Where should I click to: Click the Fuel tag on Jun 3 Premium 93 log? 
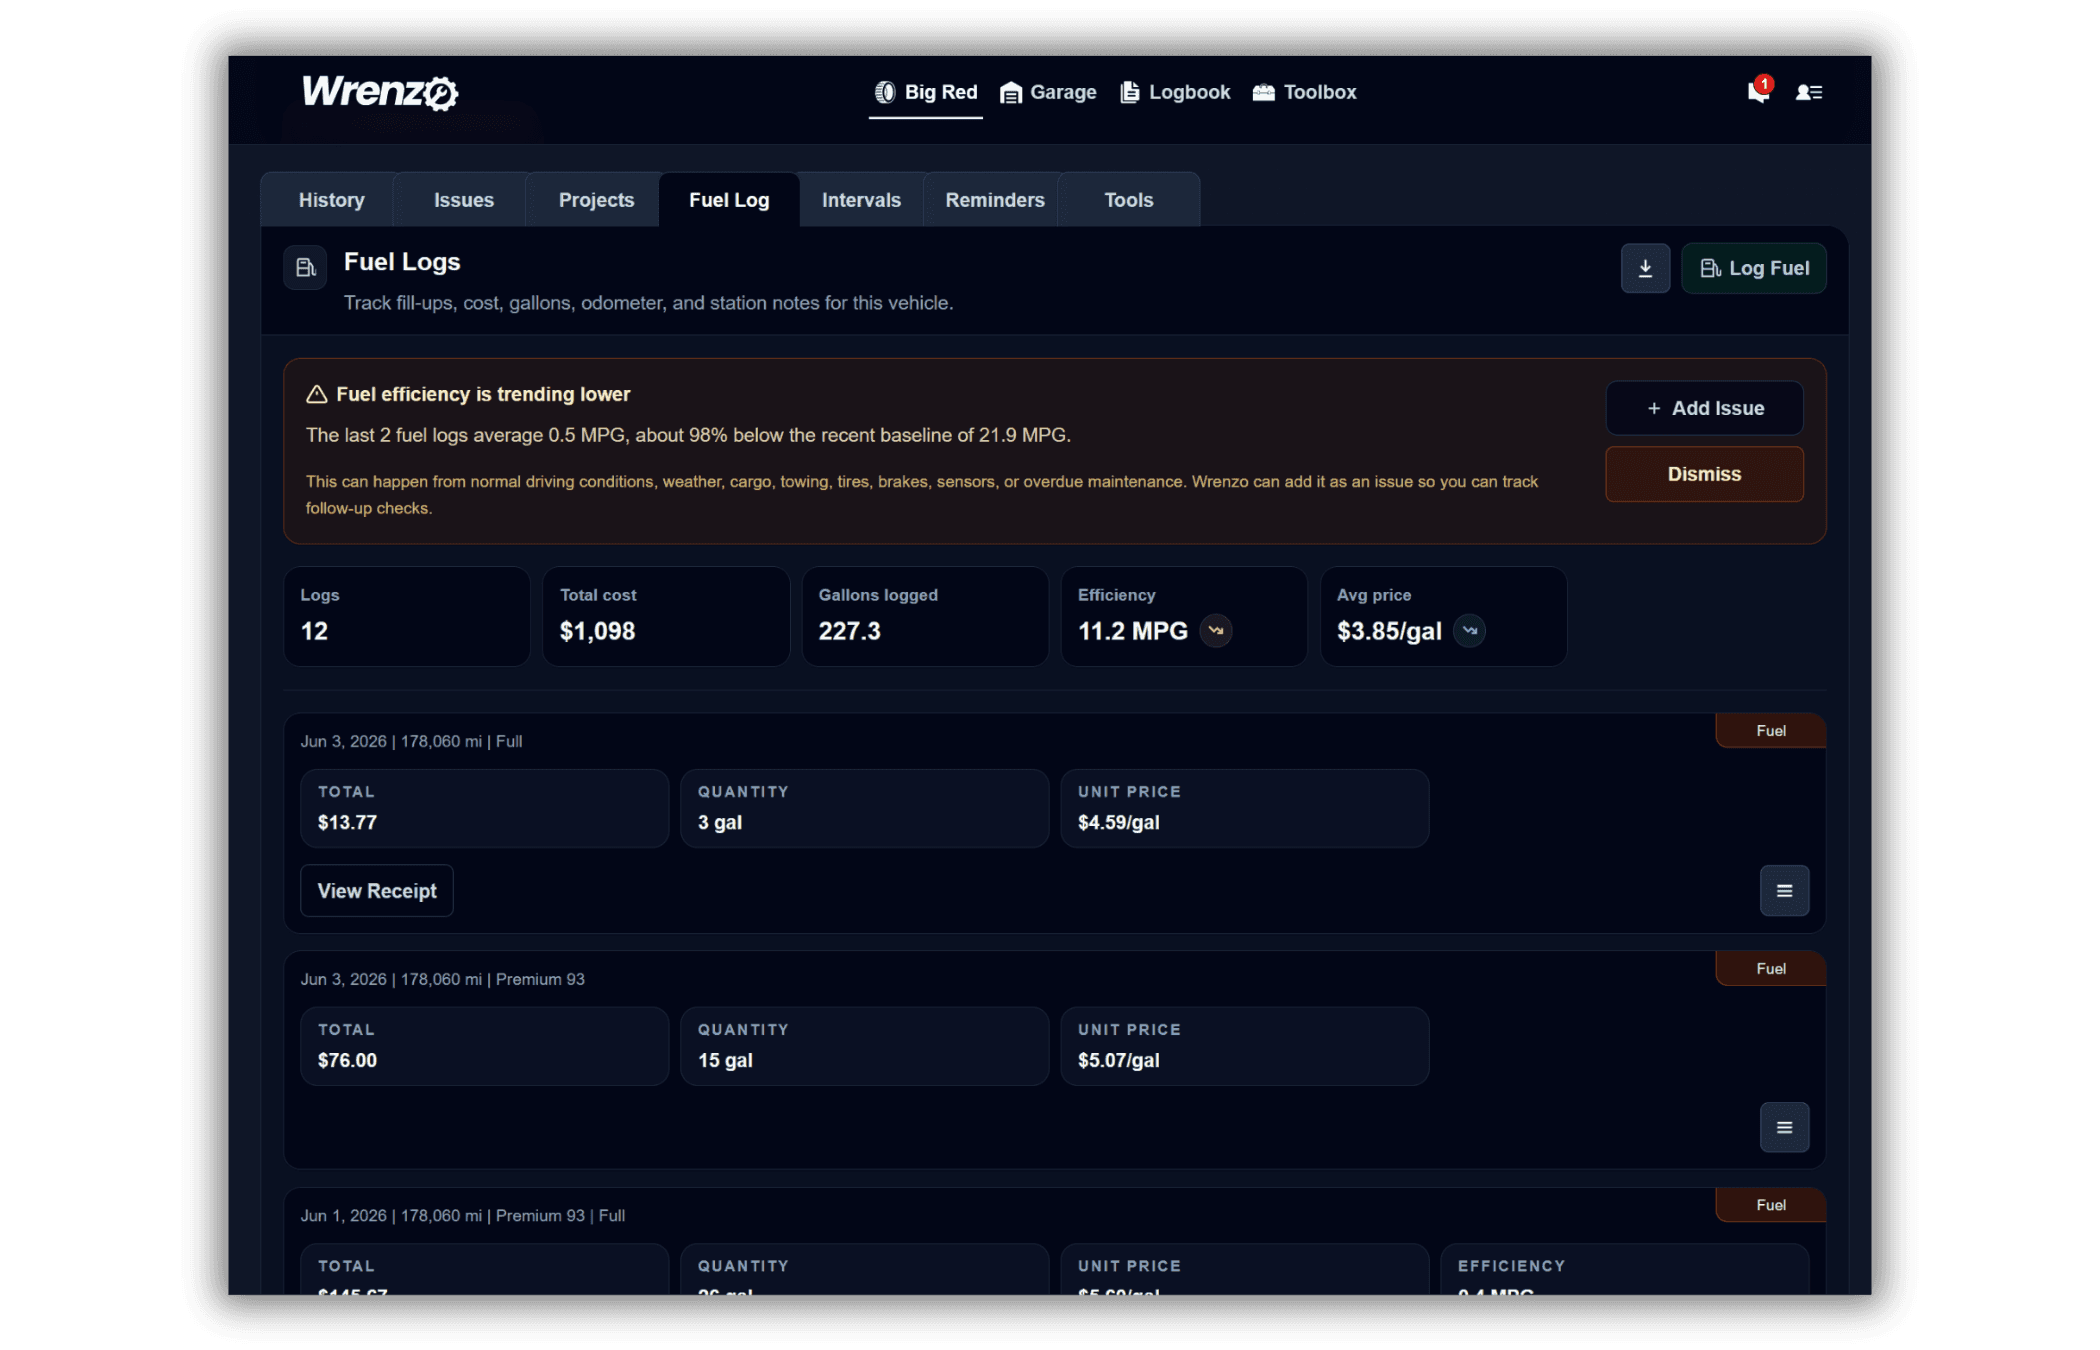[x=1771, y=968]
